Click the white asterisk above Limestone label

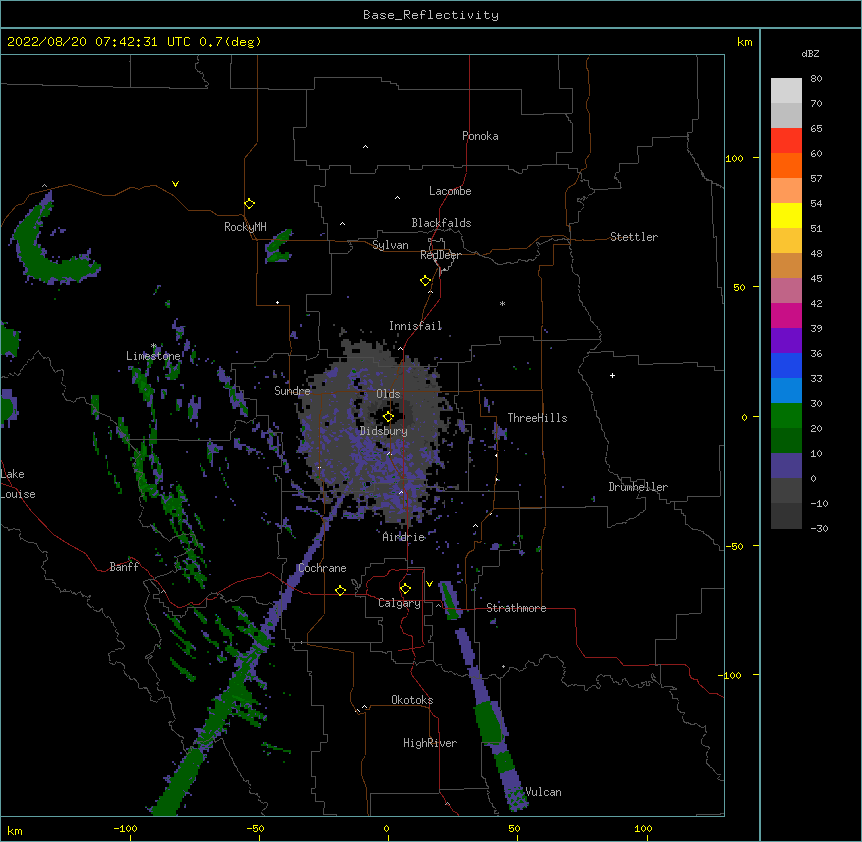[154, 346]
